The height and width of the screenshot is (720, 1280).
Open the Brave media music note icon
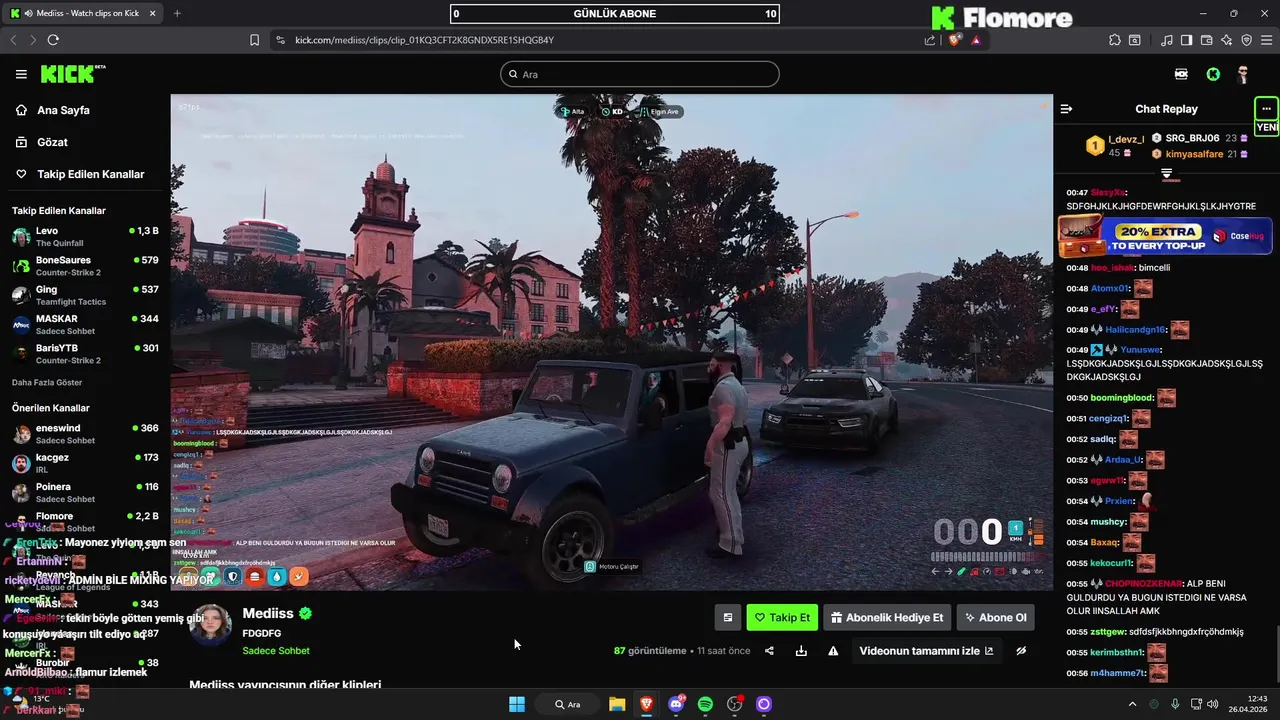coord(1167,40)
